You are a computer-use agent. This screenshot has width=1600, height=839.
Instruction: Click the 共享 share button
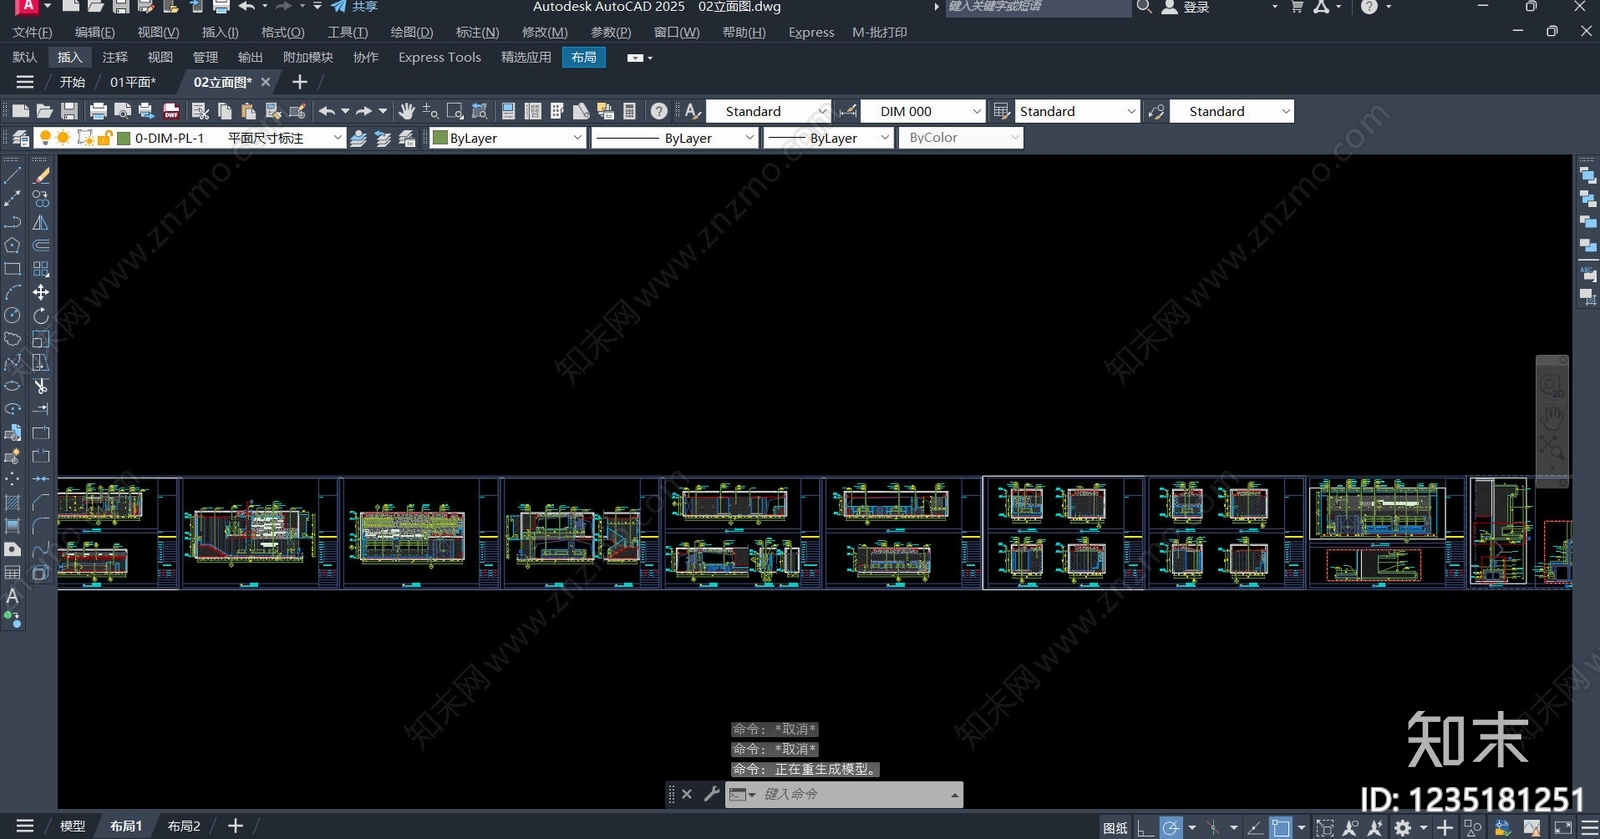pyautogui.click(x=355, y=7)
